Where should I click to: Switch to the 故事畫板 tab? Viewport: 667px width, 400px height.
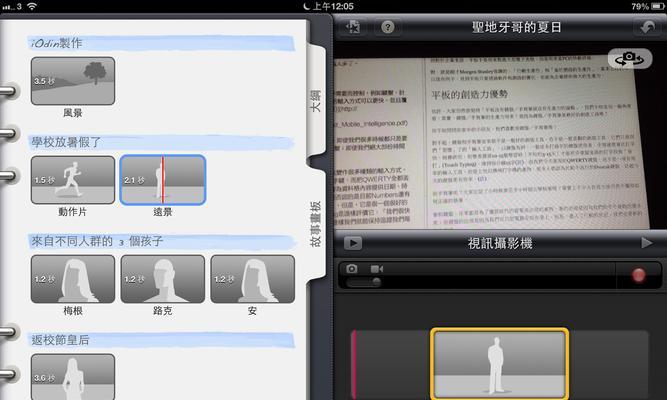tap(315, 224)
